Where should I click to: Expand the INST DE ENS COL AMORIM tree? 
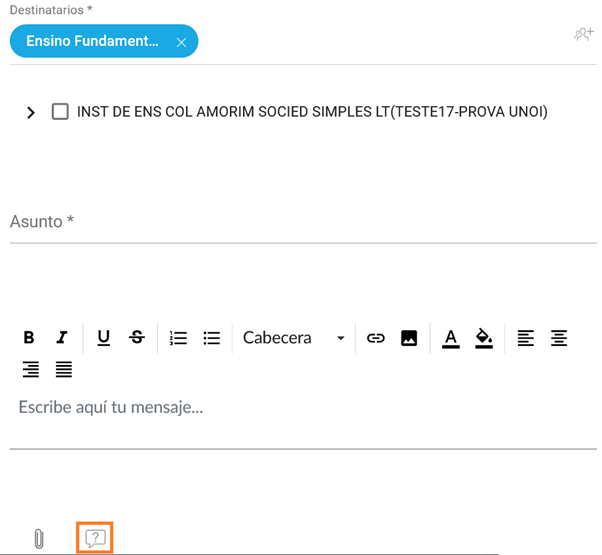pyautogui.click(x=31, y=113)
